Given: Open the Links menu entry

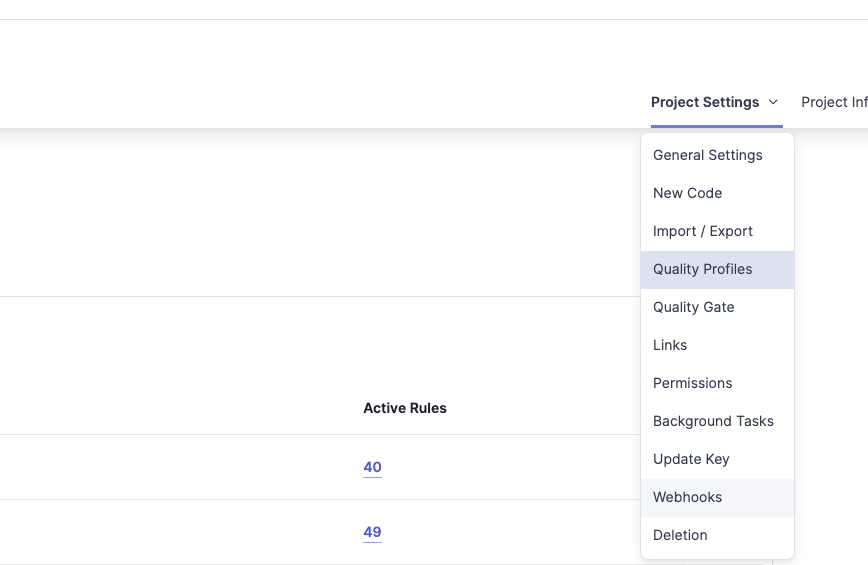Looking at the screenshot, I should [x=717, y=345].
